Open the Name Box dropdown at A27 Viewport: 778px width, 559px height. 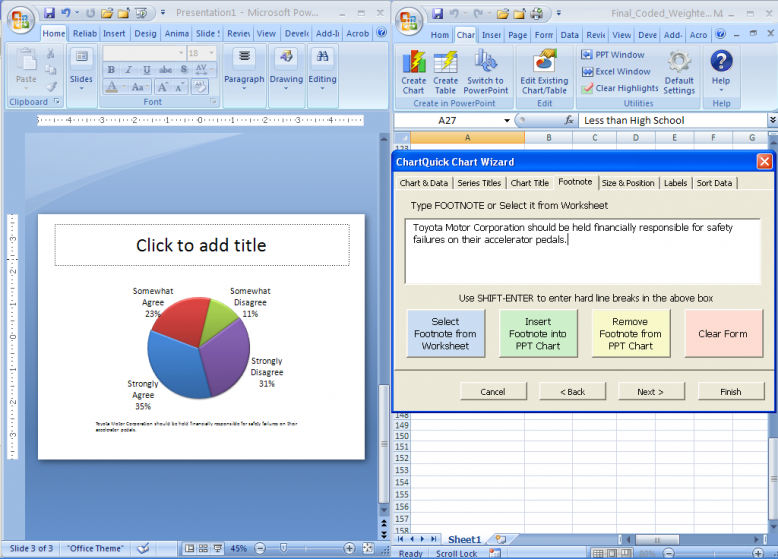click(507, 121)
